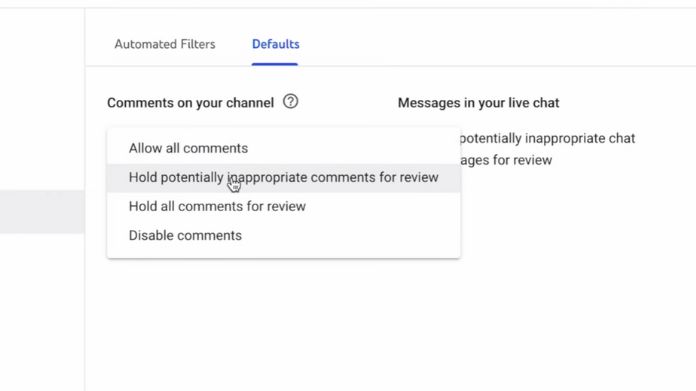Click the Messages in your live chat heading
This screenshot has height=391, width=696.
click(478, 103)
